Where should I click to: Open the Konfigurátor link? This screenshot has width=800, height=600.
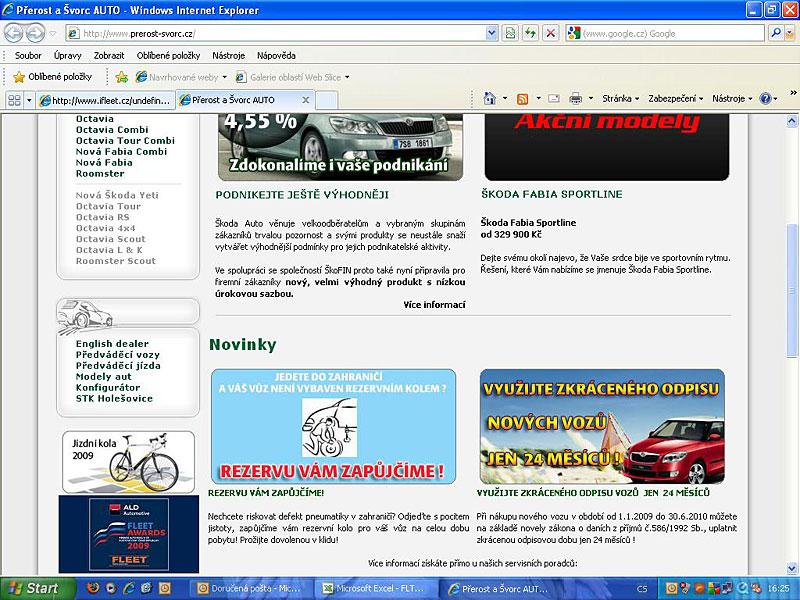point(108,388)
